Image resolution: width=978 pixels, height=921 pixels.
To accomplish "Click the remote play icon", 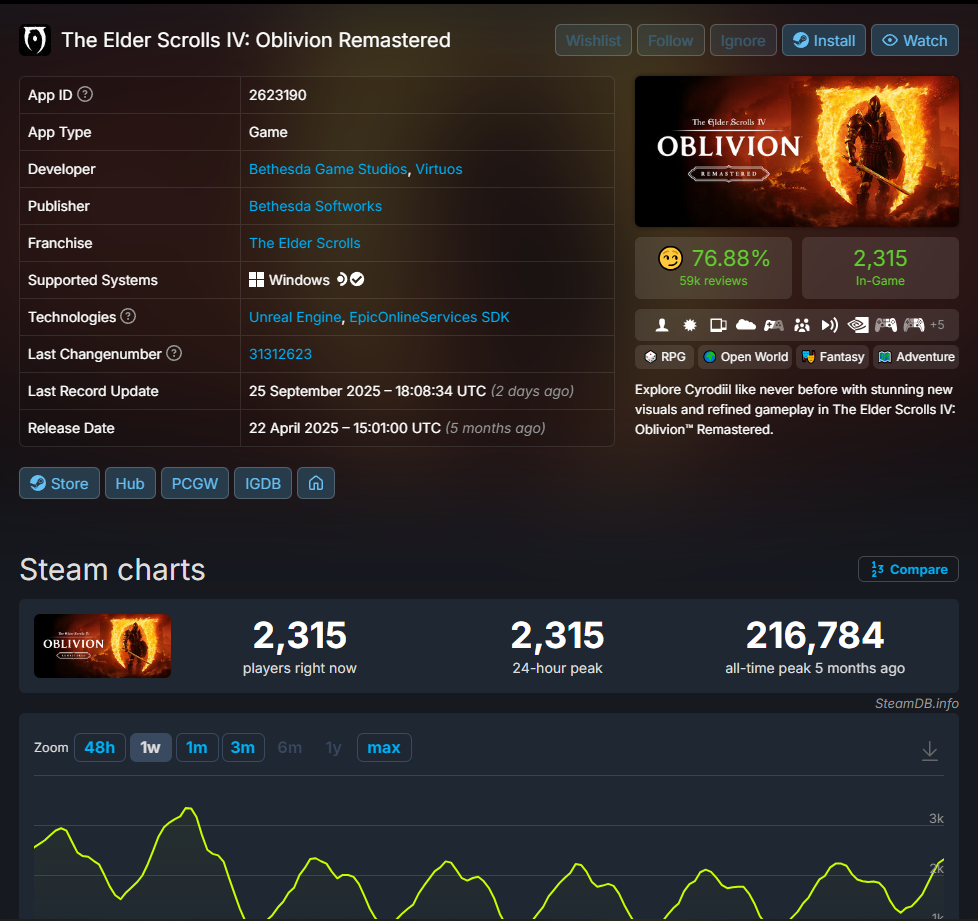I will tap(830, 325).
